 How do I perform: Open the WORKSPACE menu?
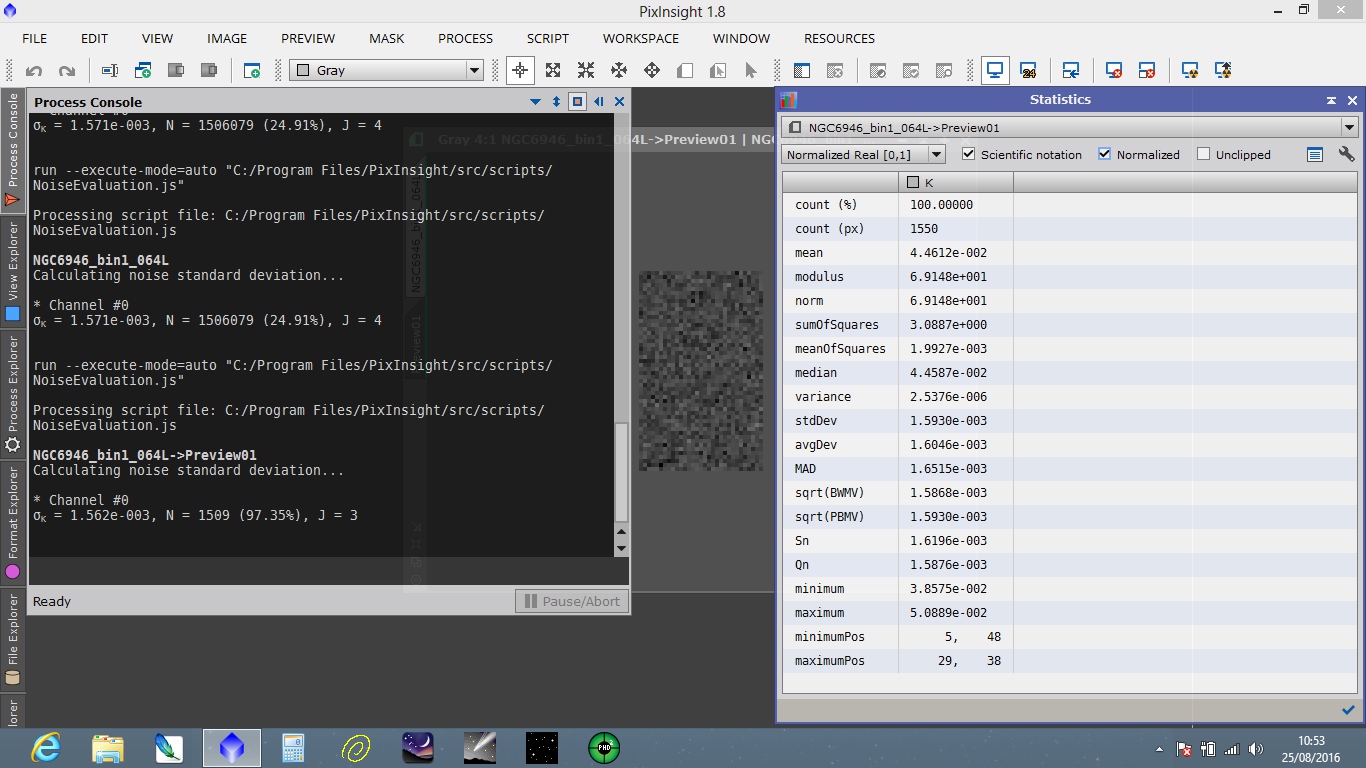pyautogui.click(x=641, y=38)
